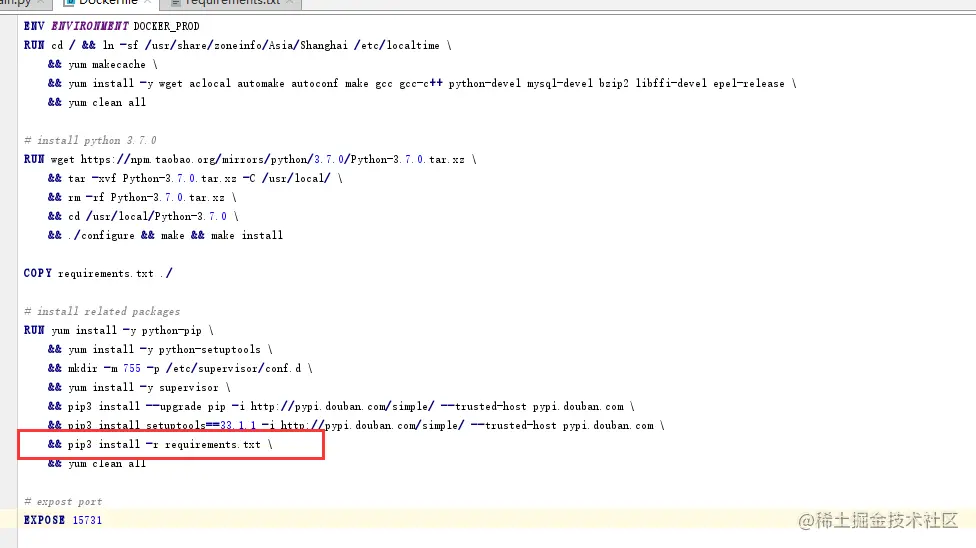Click the 'yum install -y python-setuptools' line
This screenshot has height=548, width=976.
click(x=161, y=349)
